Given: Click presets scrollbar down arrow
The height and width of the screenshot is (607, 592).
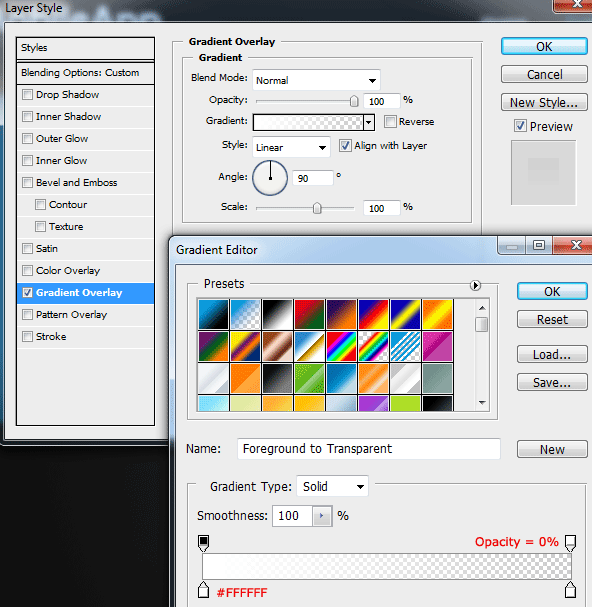Looking at the screenshot, I should pyautogui.click(x=482, y=403).
